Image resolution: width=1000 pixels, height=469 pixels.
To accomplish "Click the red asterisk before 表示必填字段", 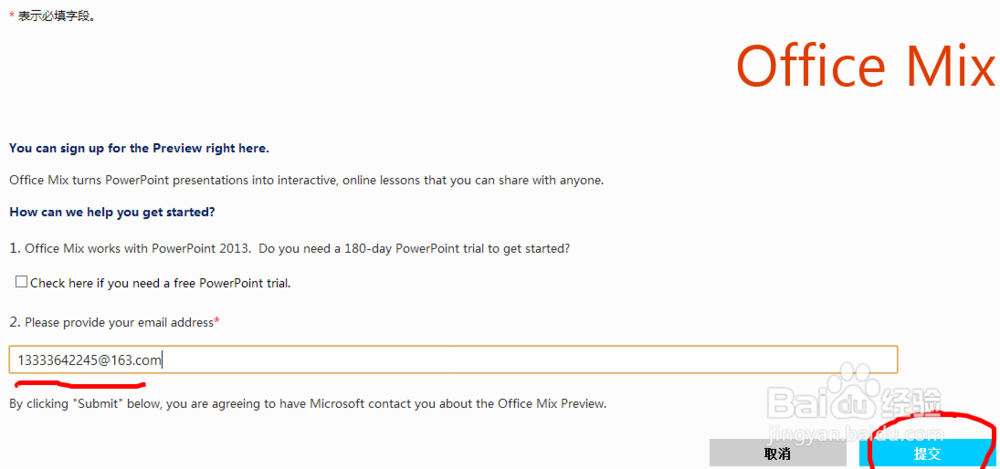I will click(12, 16).
